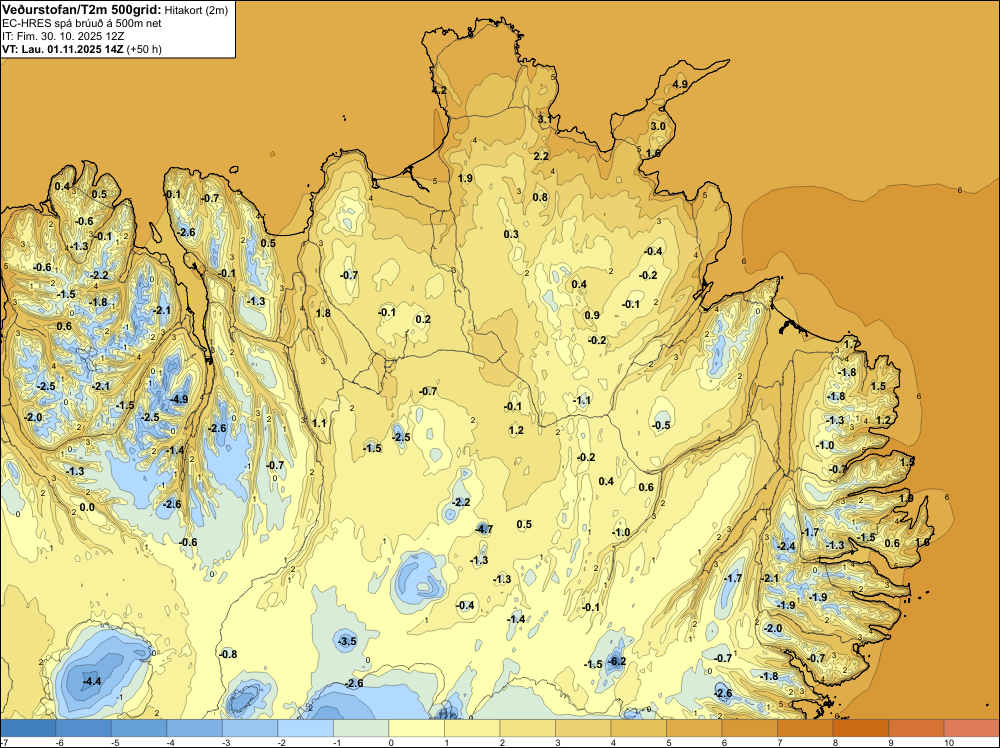Click the color scale segment between -2 and -1

(305, 728)
